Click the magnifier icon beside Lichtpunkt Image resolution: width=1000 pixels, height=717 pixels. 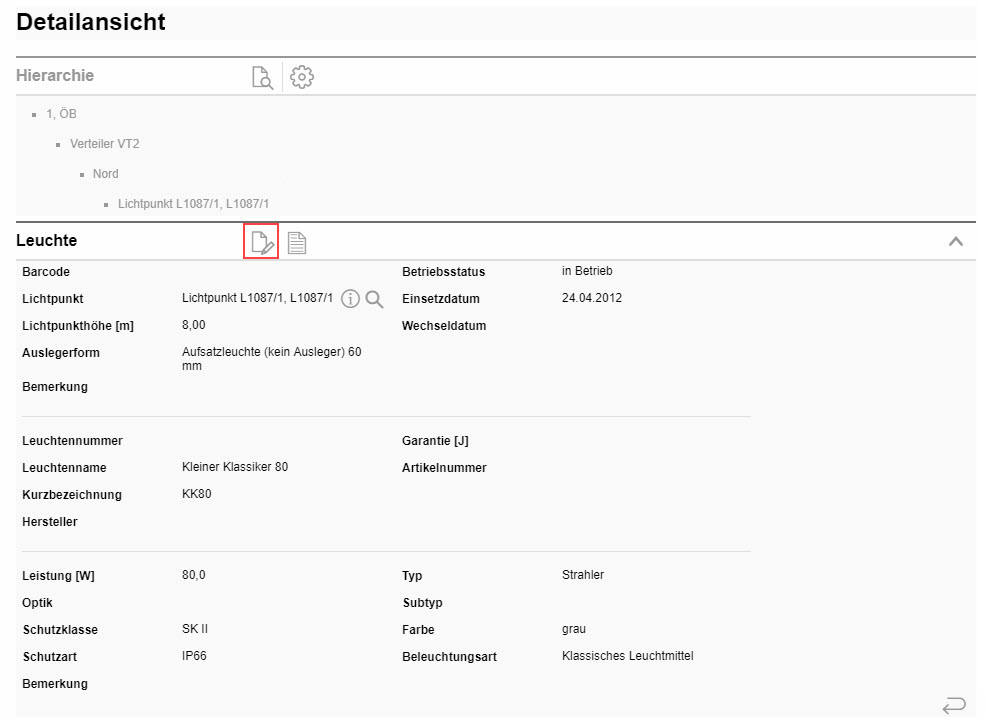coord(375,299)
